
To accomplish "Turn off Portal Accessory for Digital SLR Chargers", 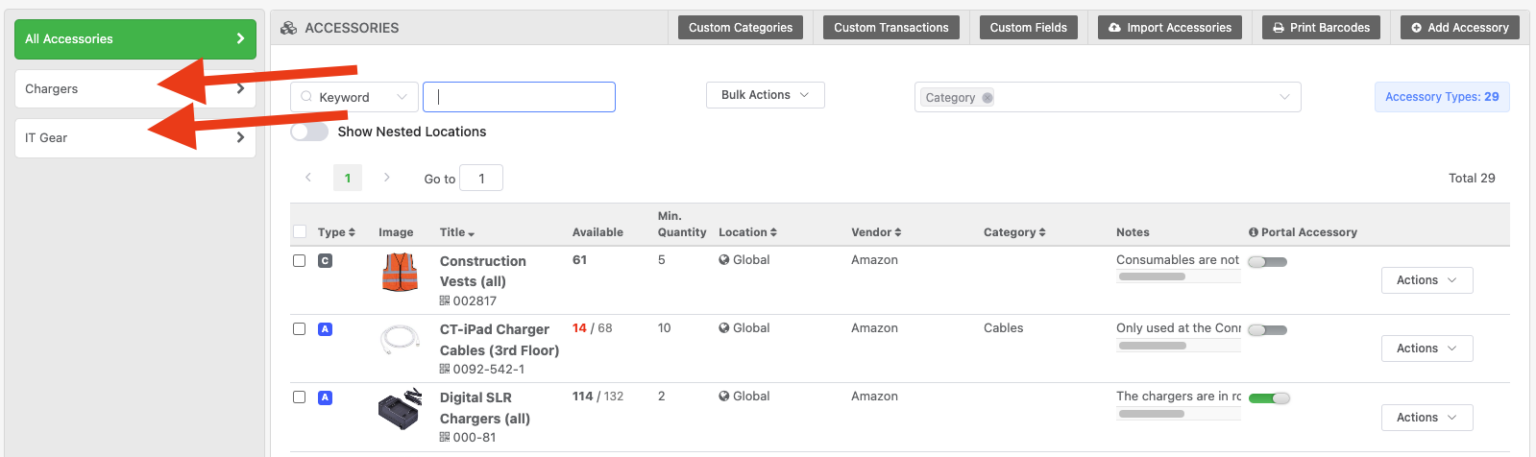I will (1268, 398).
